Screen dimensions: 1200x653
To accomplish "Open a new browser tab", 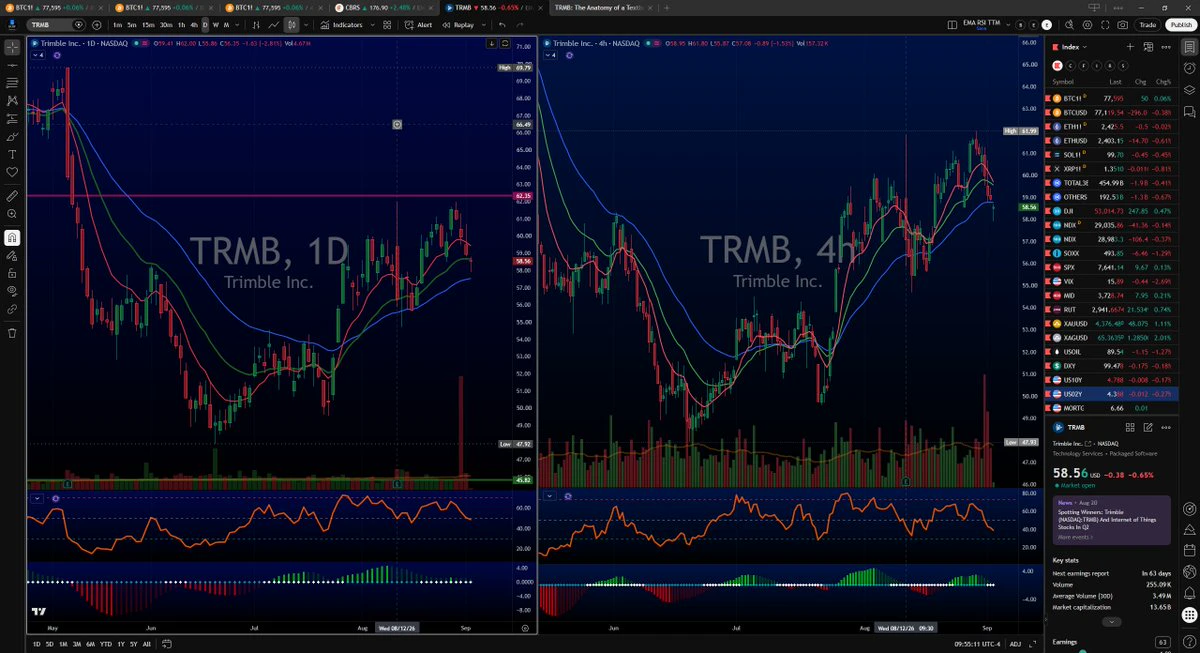I will 666,6.
